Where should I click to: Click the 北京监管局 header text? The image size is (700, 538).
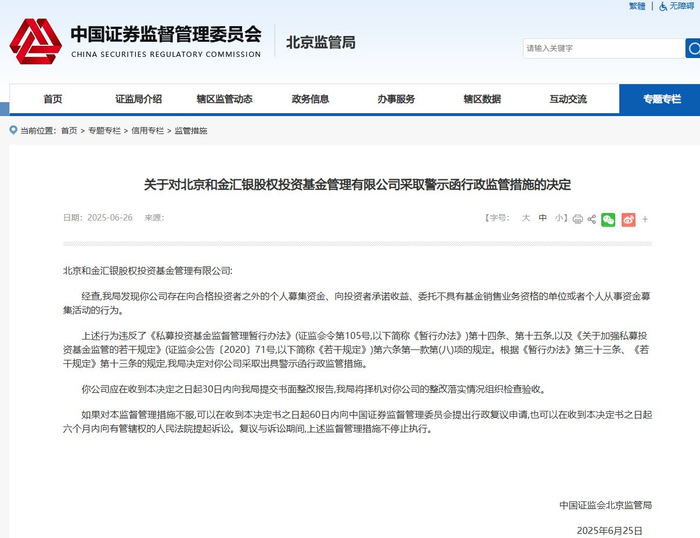click(x=321, y=42)
